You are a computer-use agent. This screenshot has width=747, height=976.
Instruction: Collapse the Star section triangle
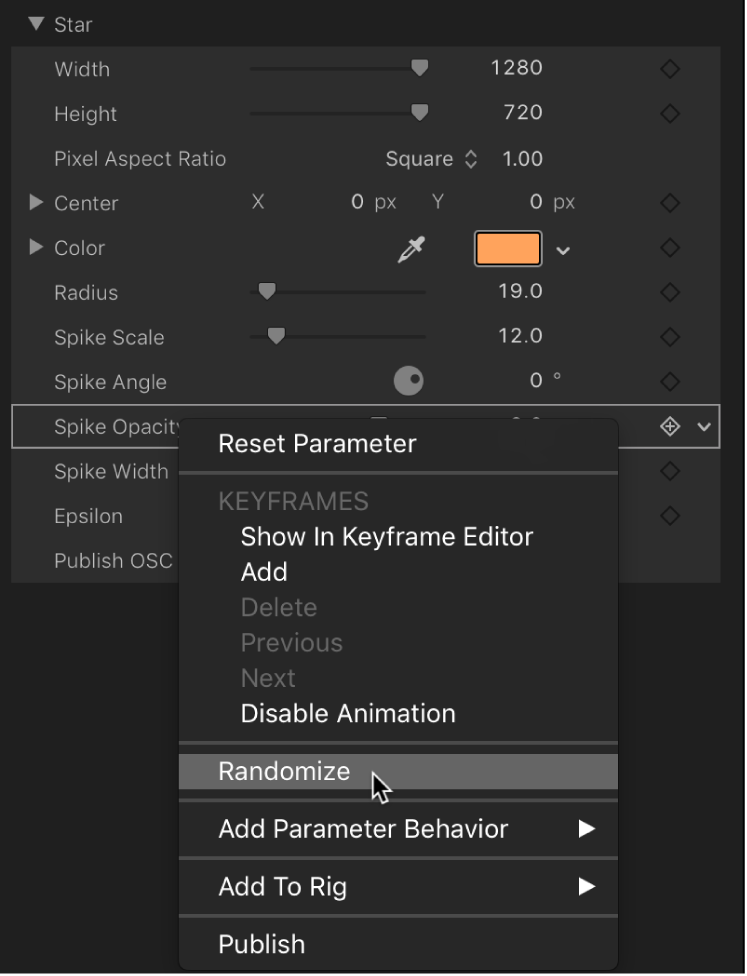tap(37, 24)
